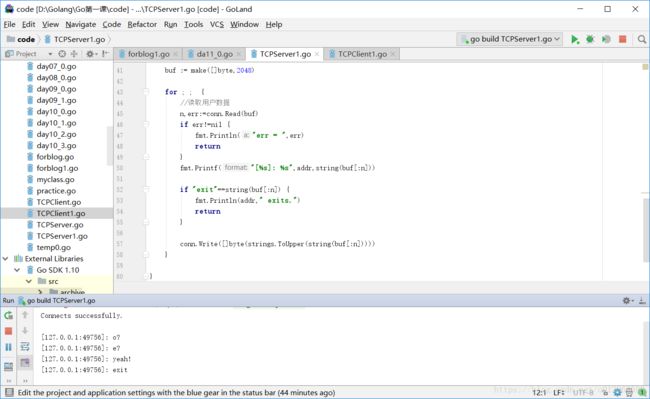The height and width of the screenshot is (399, 650).
Task: Toggle scroll to end of console
Action: (x=25, y=363)
